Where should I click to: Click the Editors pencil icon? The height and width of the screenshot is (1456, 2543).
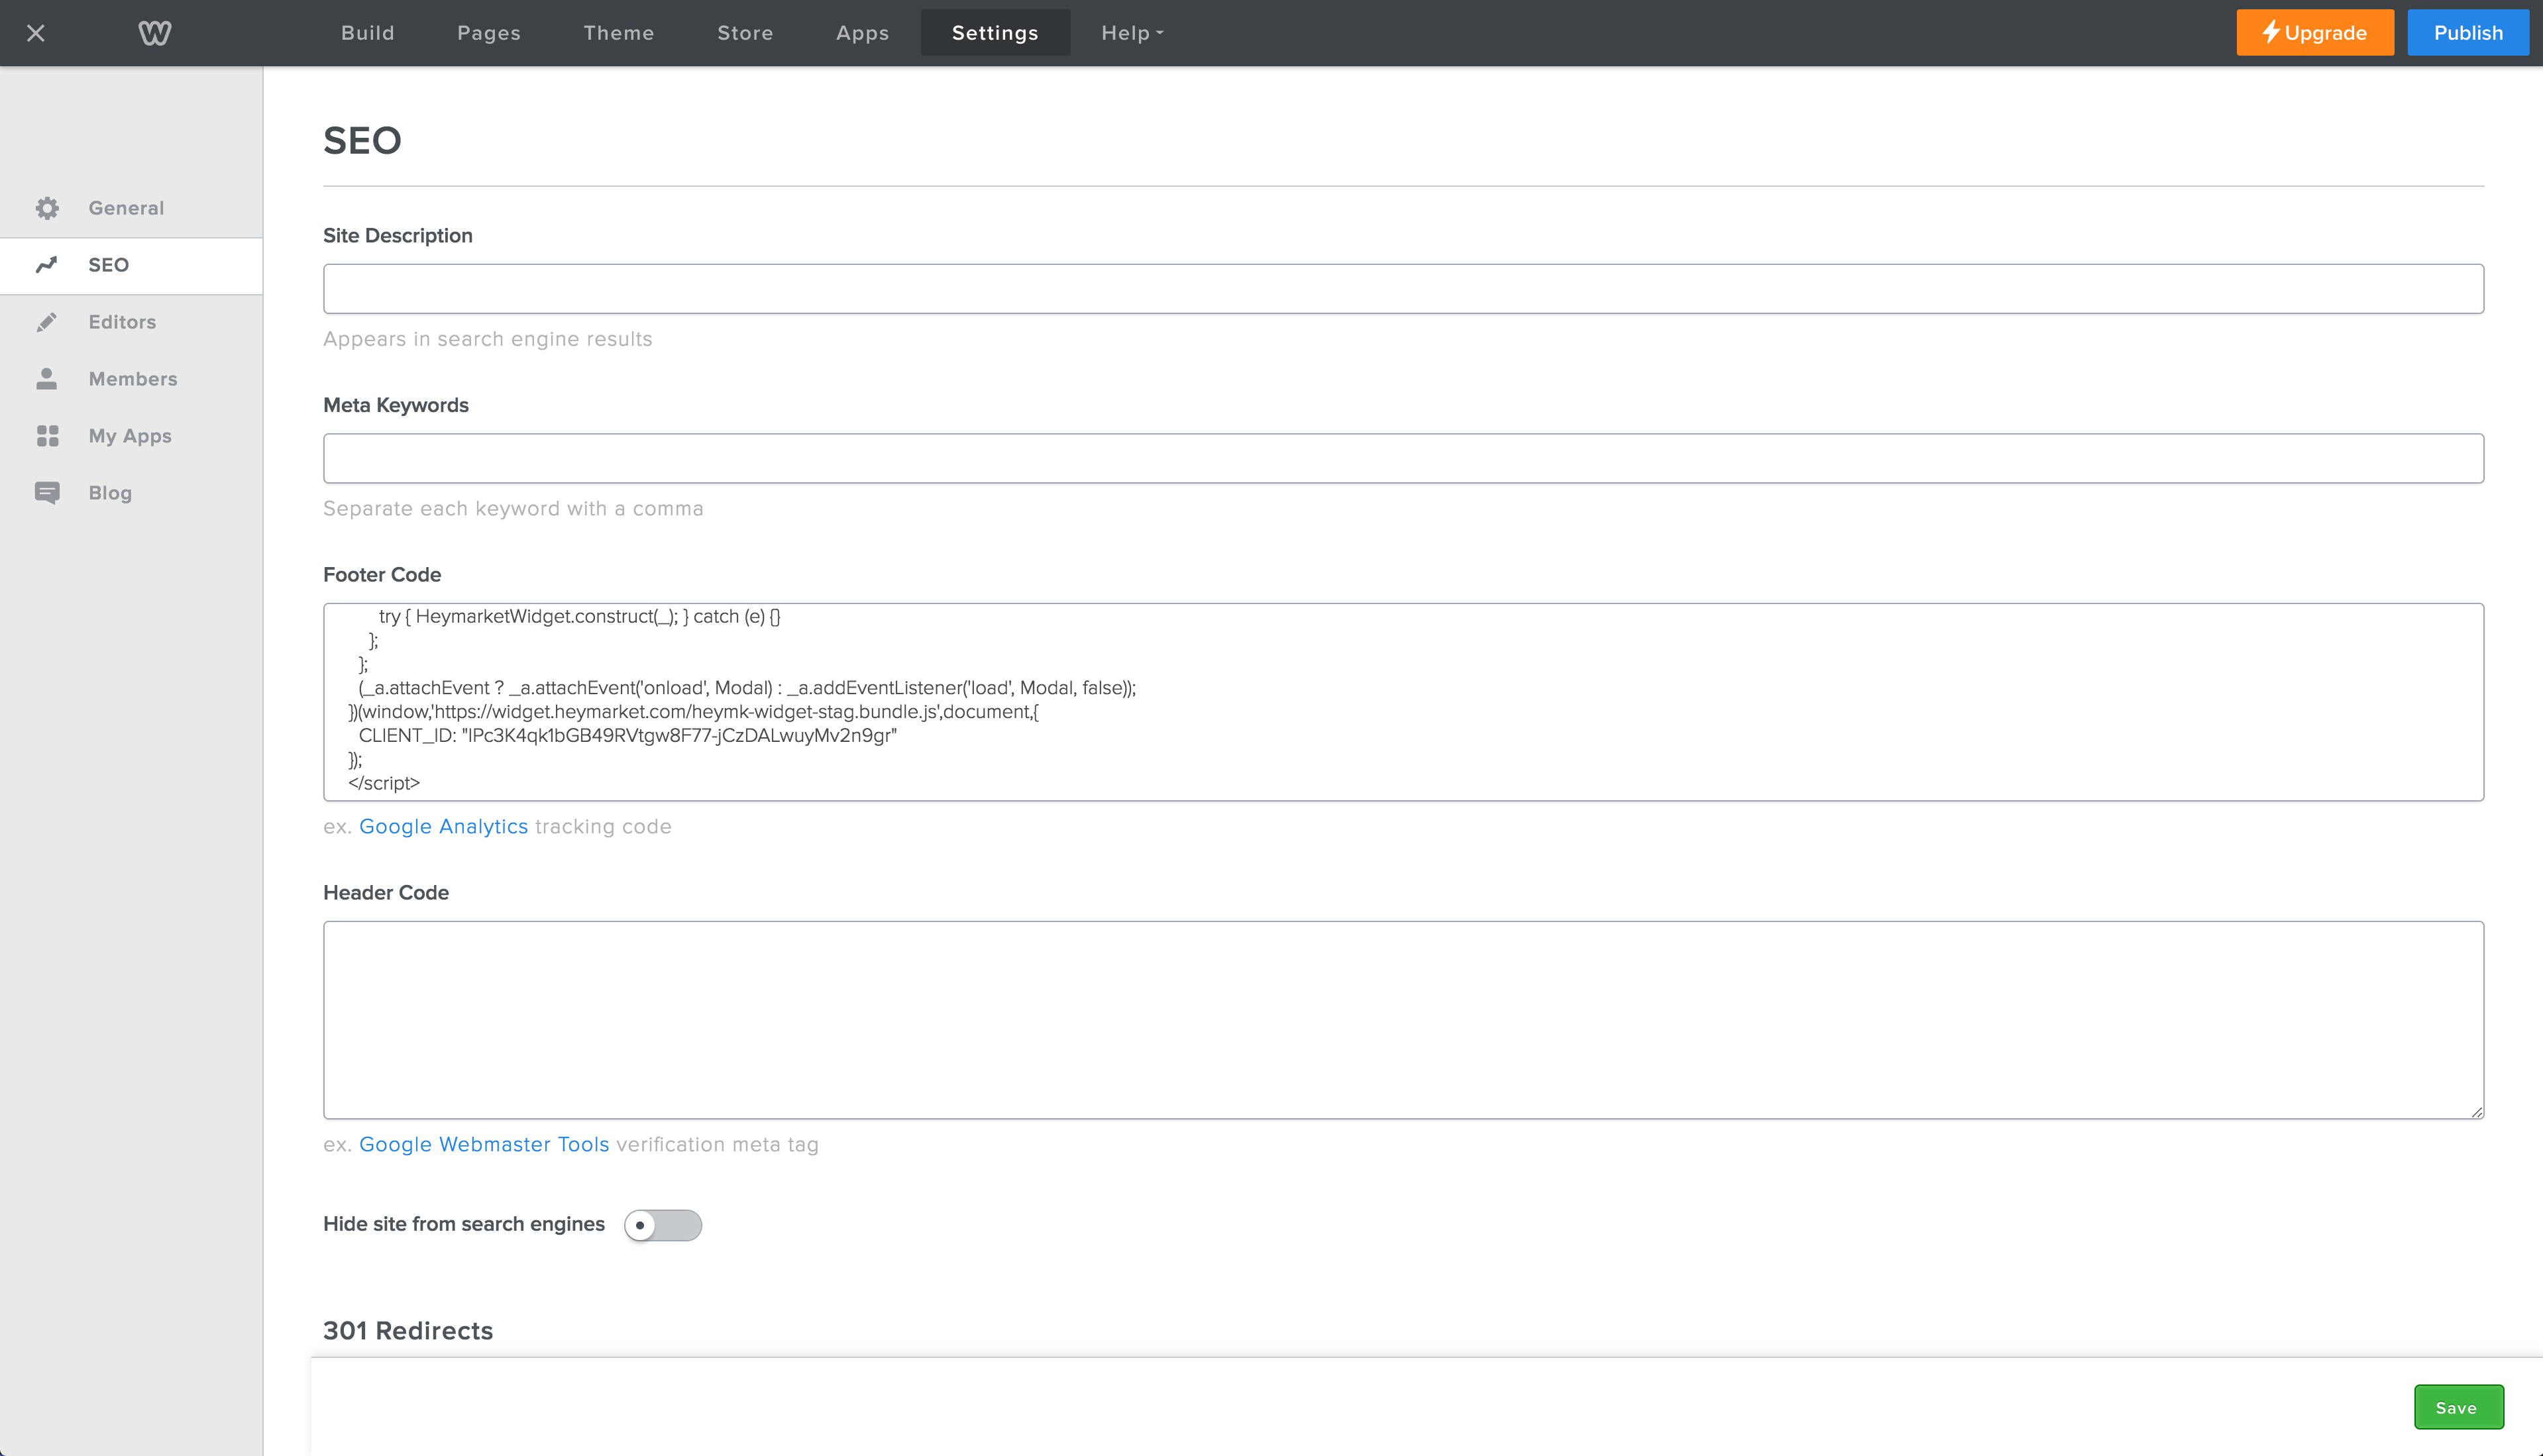pyautogui.click(x=47, y=322)
